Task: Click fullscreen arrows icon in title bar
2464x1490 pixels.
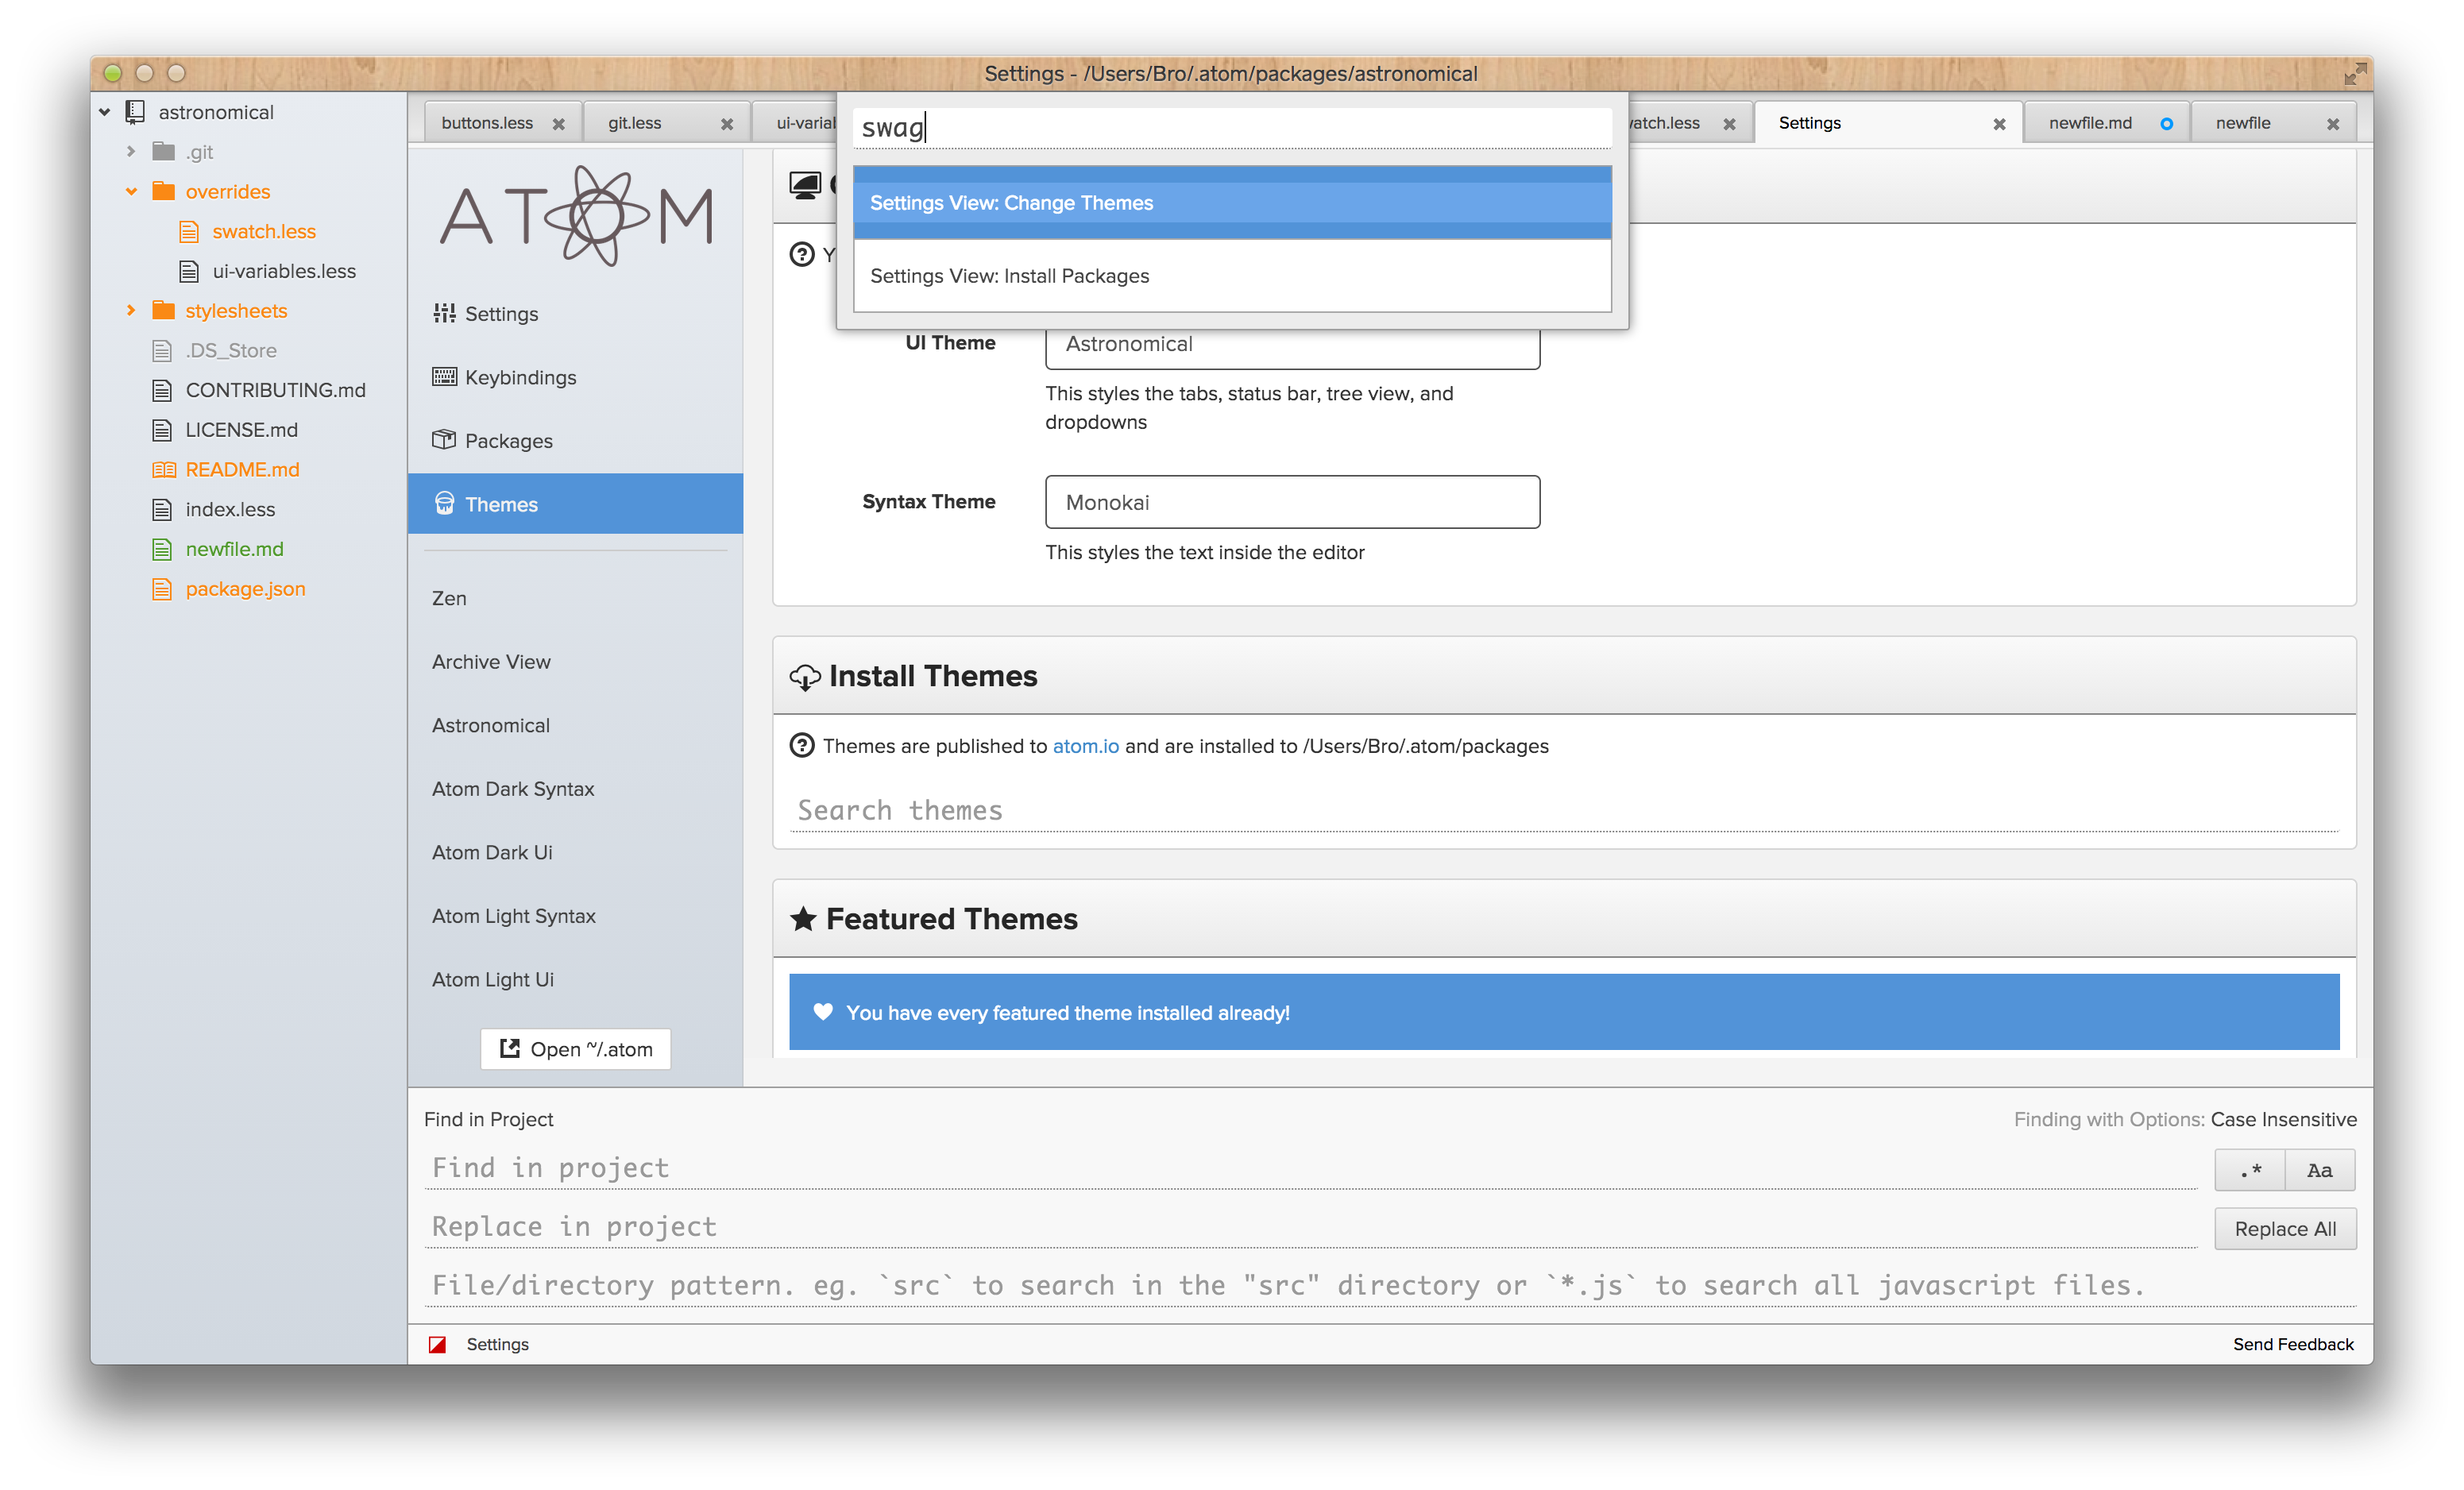Action: [2355, 74]
